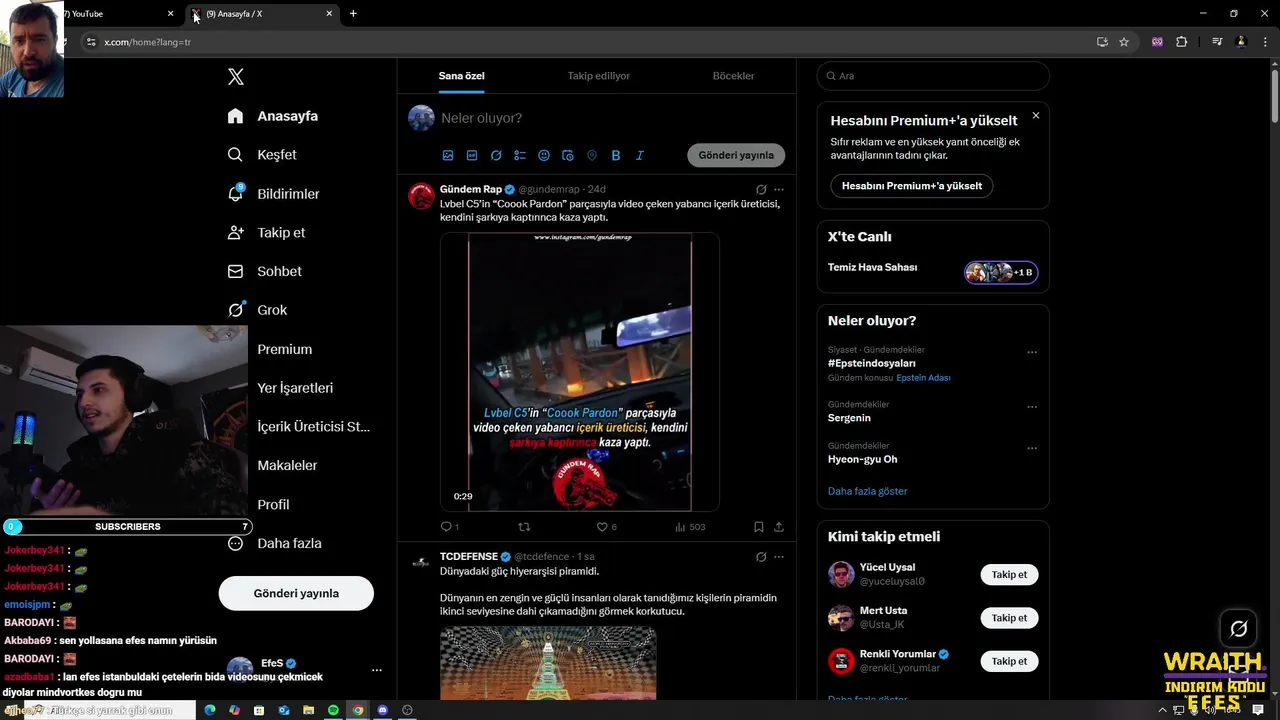Open EfeS account menu dots
The height and width of the screenshot is (720, 1280).
377,670
